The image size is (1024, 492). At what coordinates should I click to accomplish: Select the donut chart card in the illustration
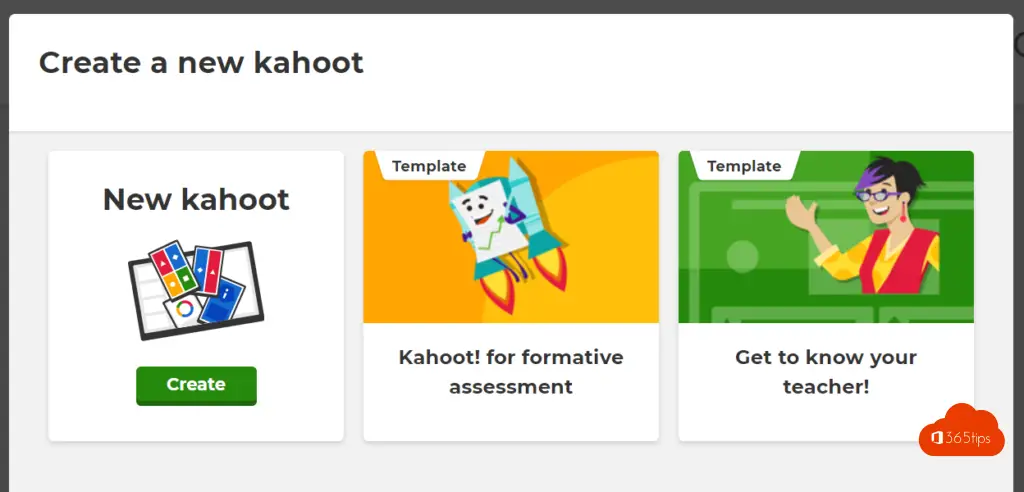coord(184,310)
